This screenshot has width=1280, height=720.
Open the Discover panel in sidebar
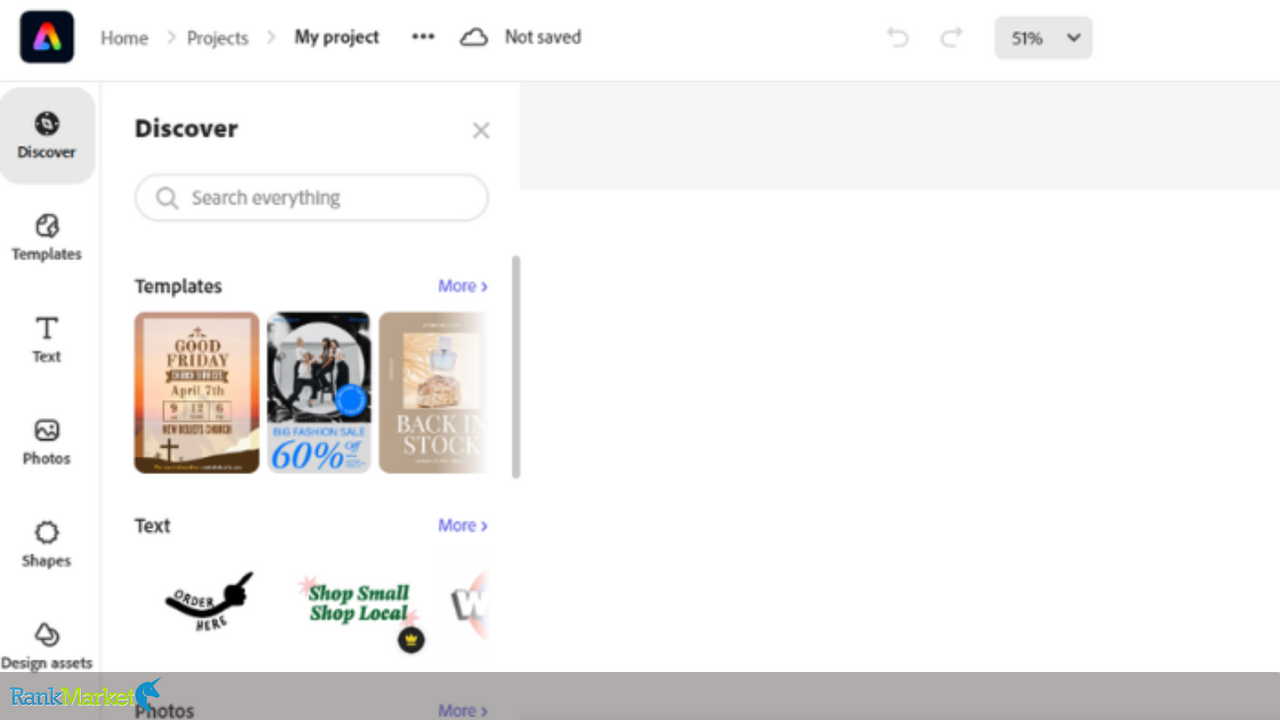[x=47, y=136]
